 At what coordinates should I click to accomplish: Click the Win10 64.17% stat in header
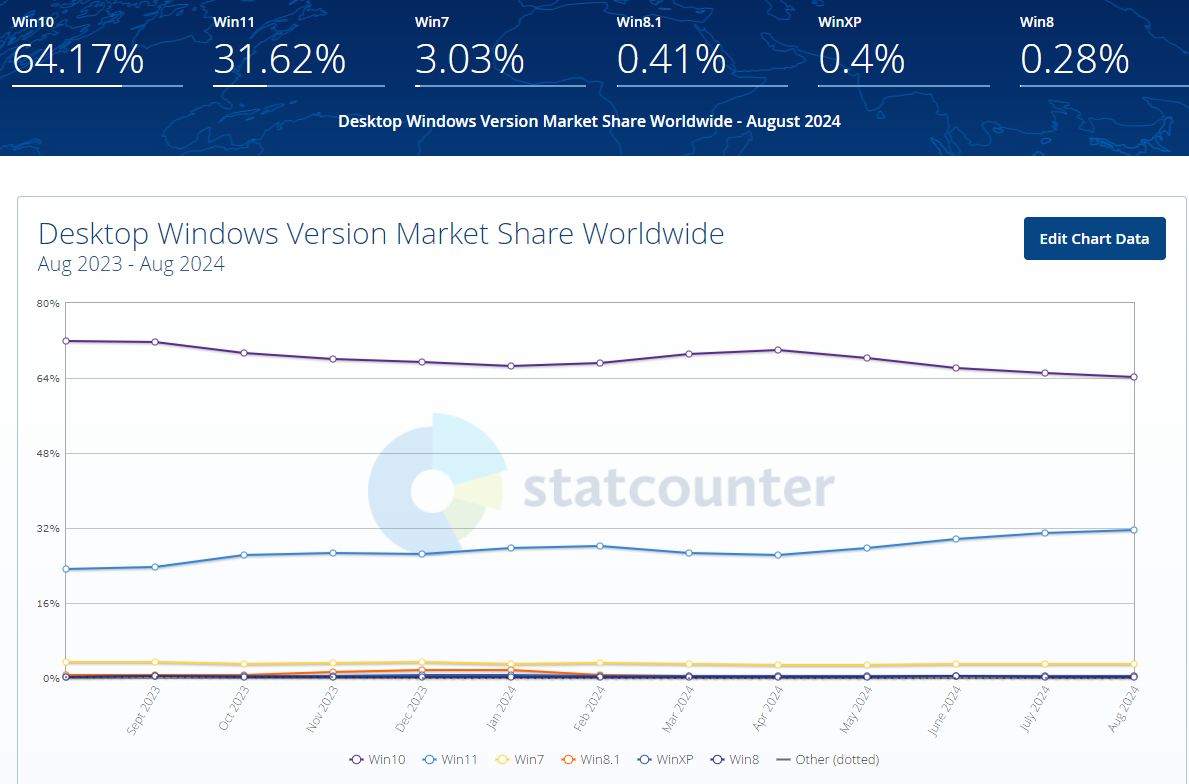coord(78,60)
